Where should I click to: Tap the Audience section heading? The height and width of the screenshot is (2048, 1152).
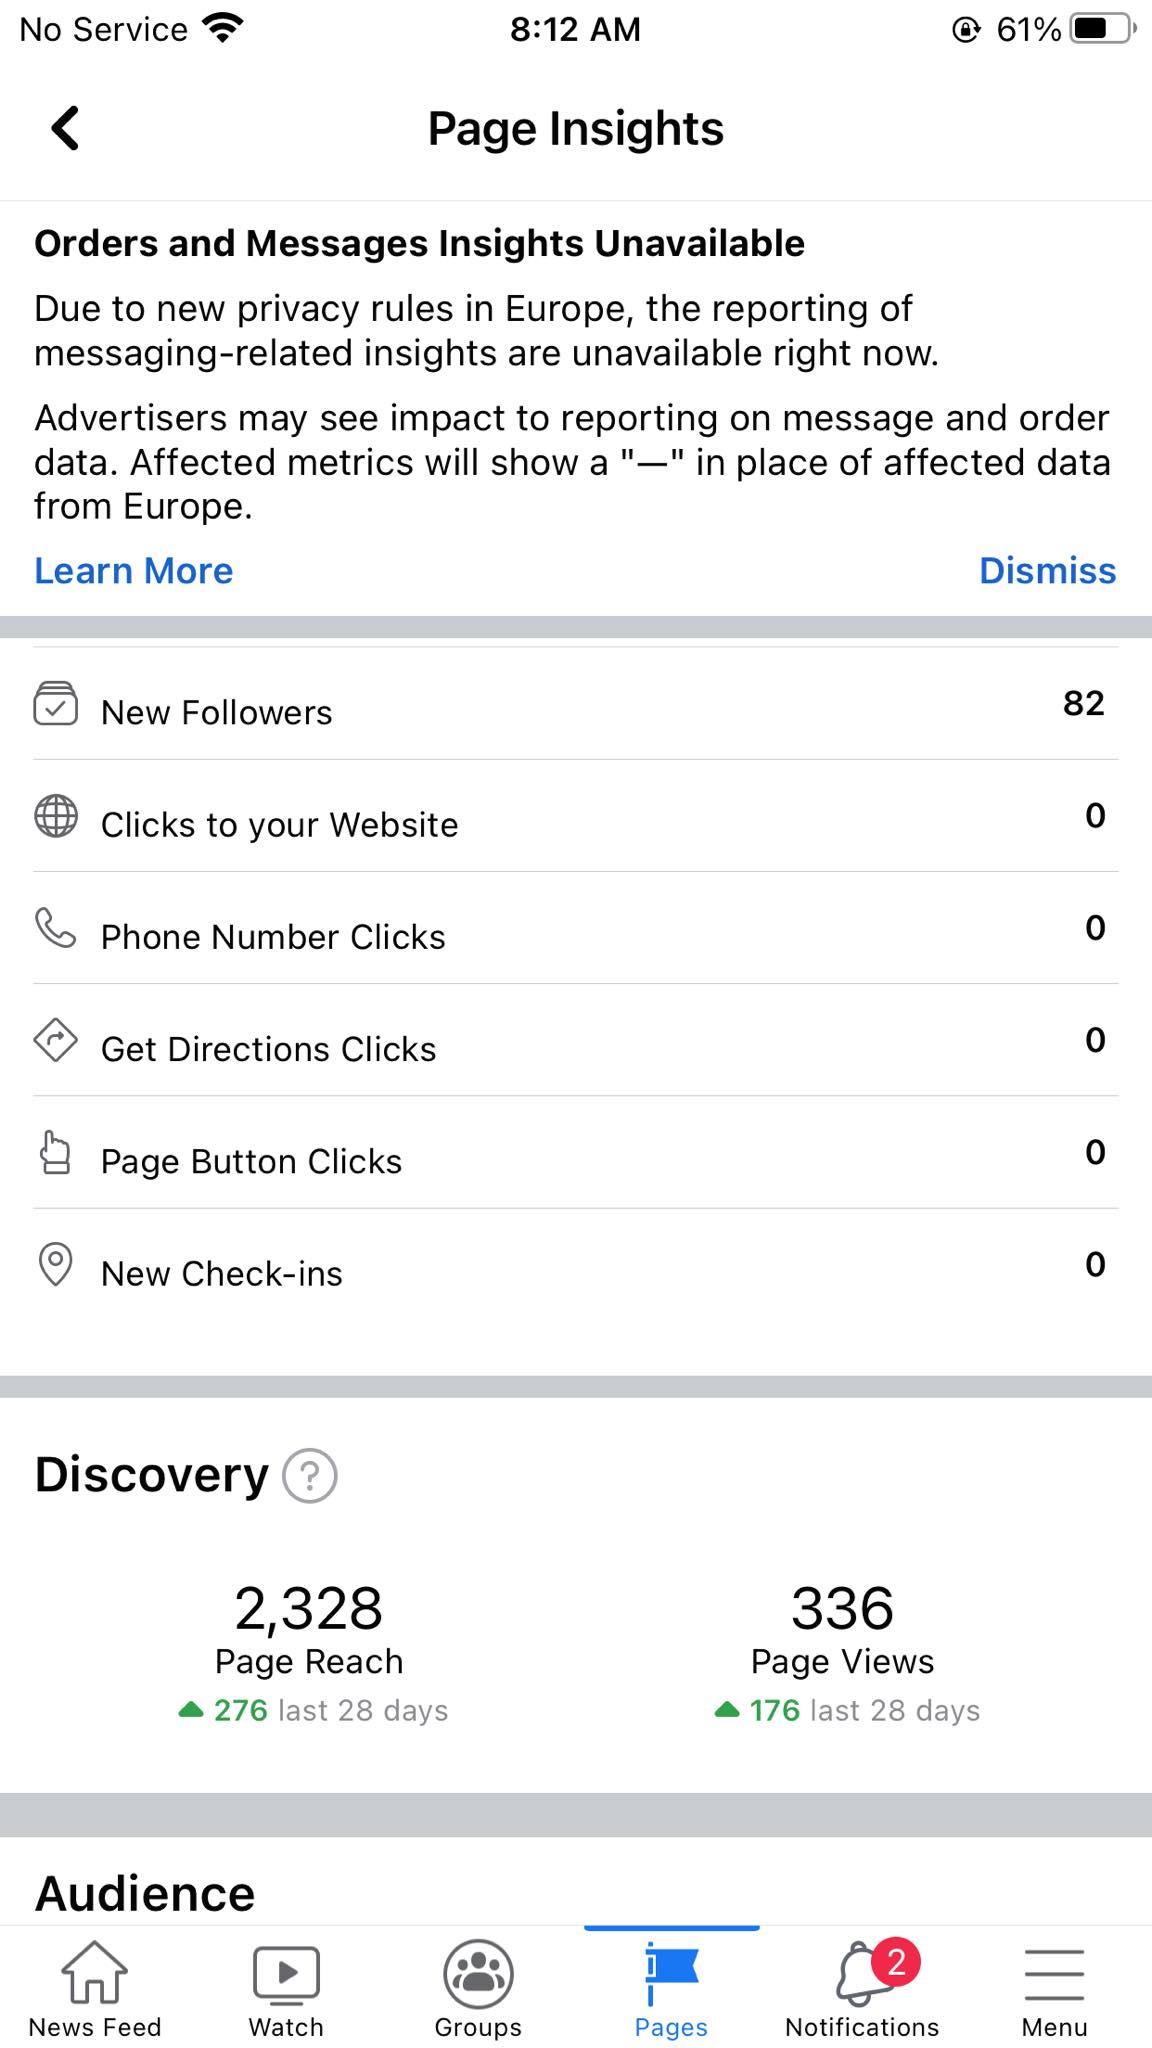(x=145, y=1893)
